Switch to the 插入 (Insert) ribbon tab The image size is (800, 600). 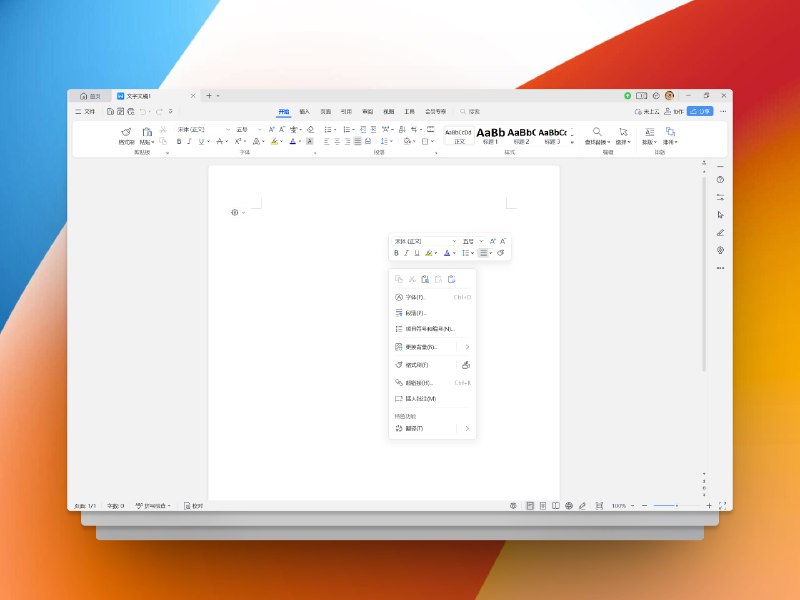(305, 111)
